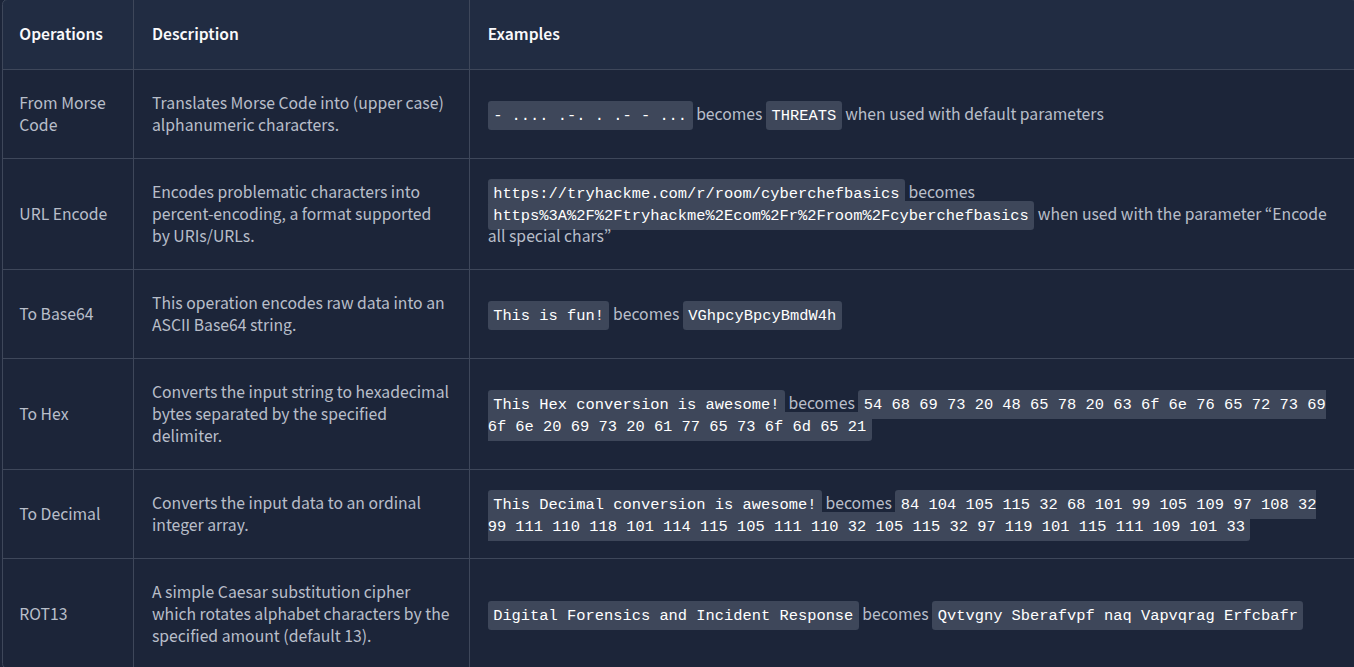Click the ROT13 Caesar cipher description text
The height and width of the screenshot is (667, 1354).
click(x=300, y=614)
